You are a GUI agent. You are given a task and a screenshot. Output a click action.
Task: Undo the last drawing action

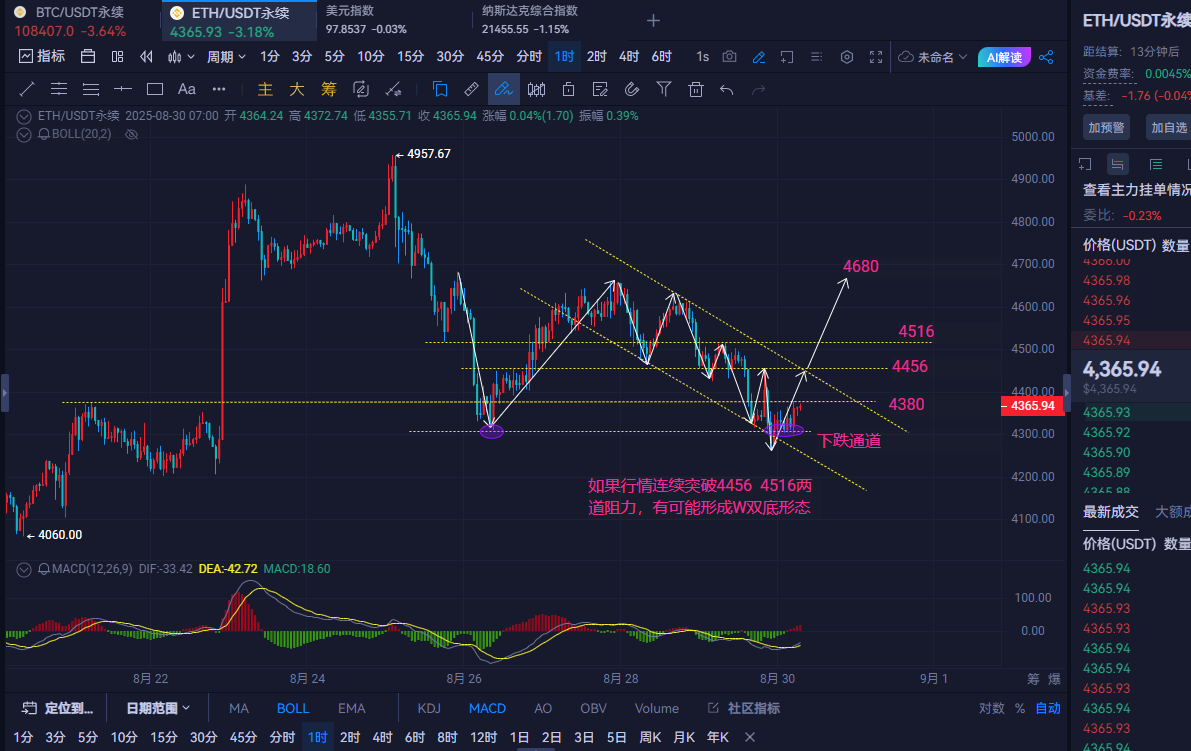[x=727, y=90]
